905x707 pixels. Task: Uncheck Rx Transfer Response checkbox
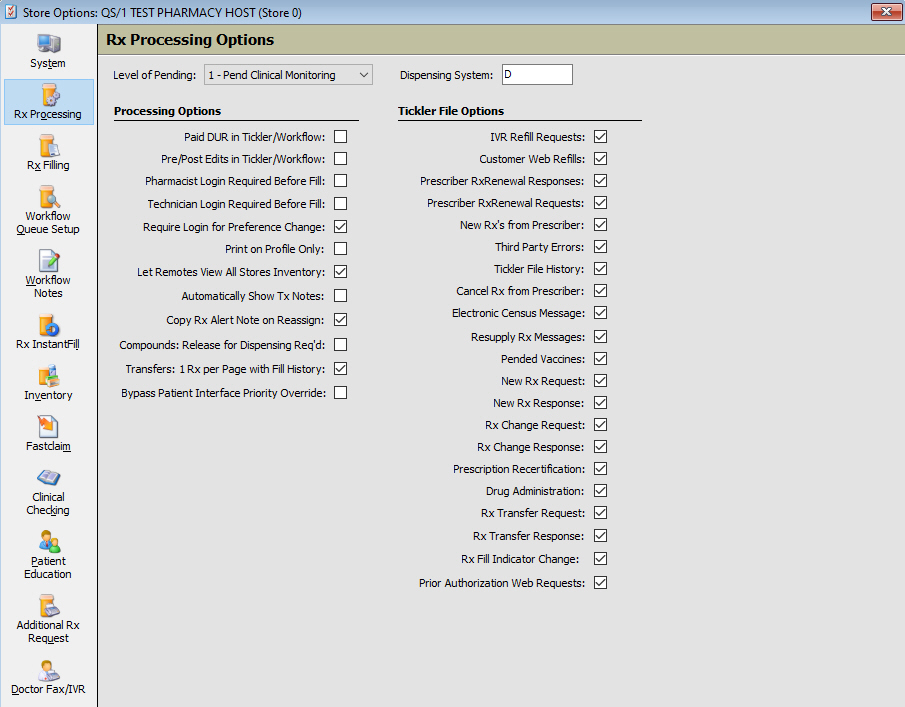600,536
